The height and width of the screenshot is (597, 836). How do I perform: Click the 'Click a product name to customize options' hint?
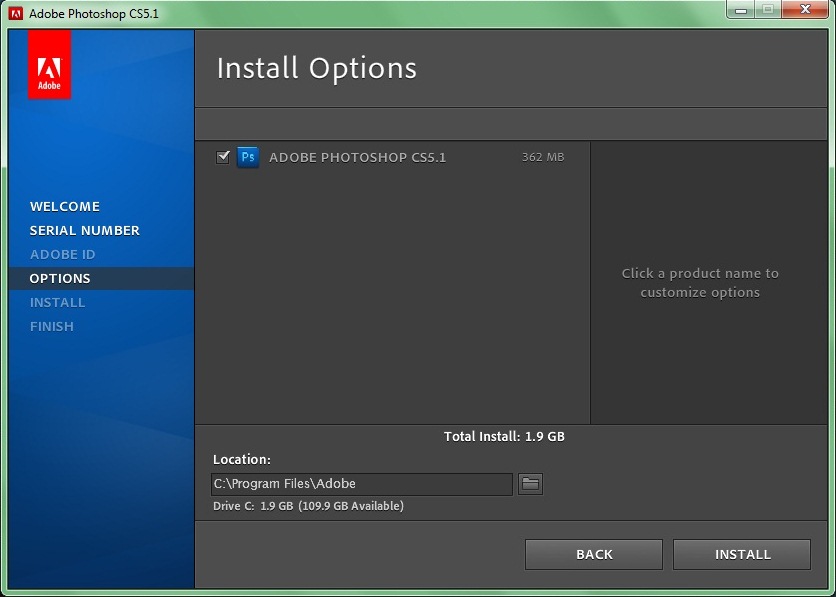click(x=700, y=283)
